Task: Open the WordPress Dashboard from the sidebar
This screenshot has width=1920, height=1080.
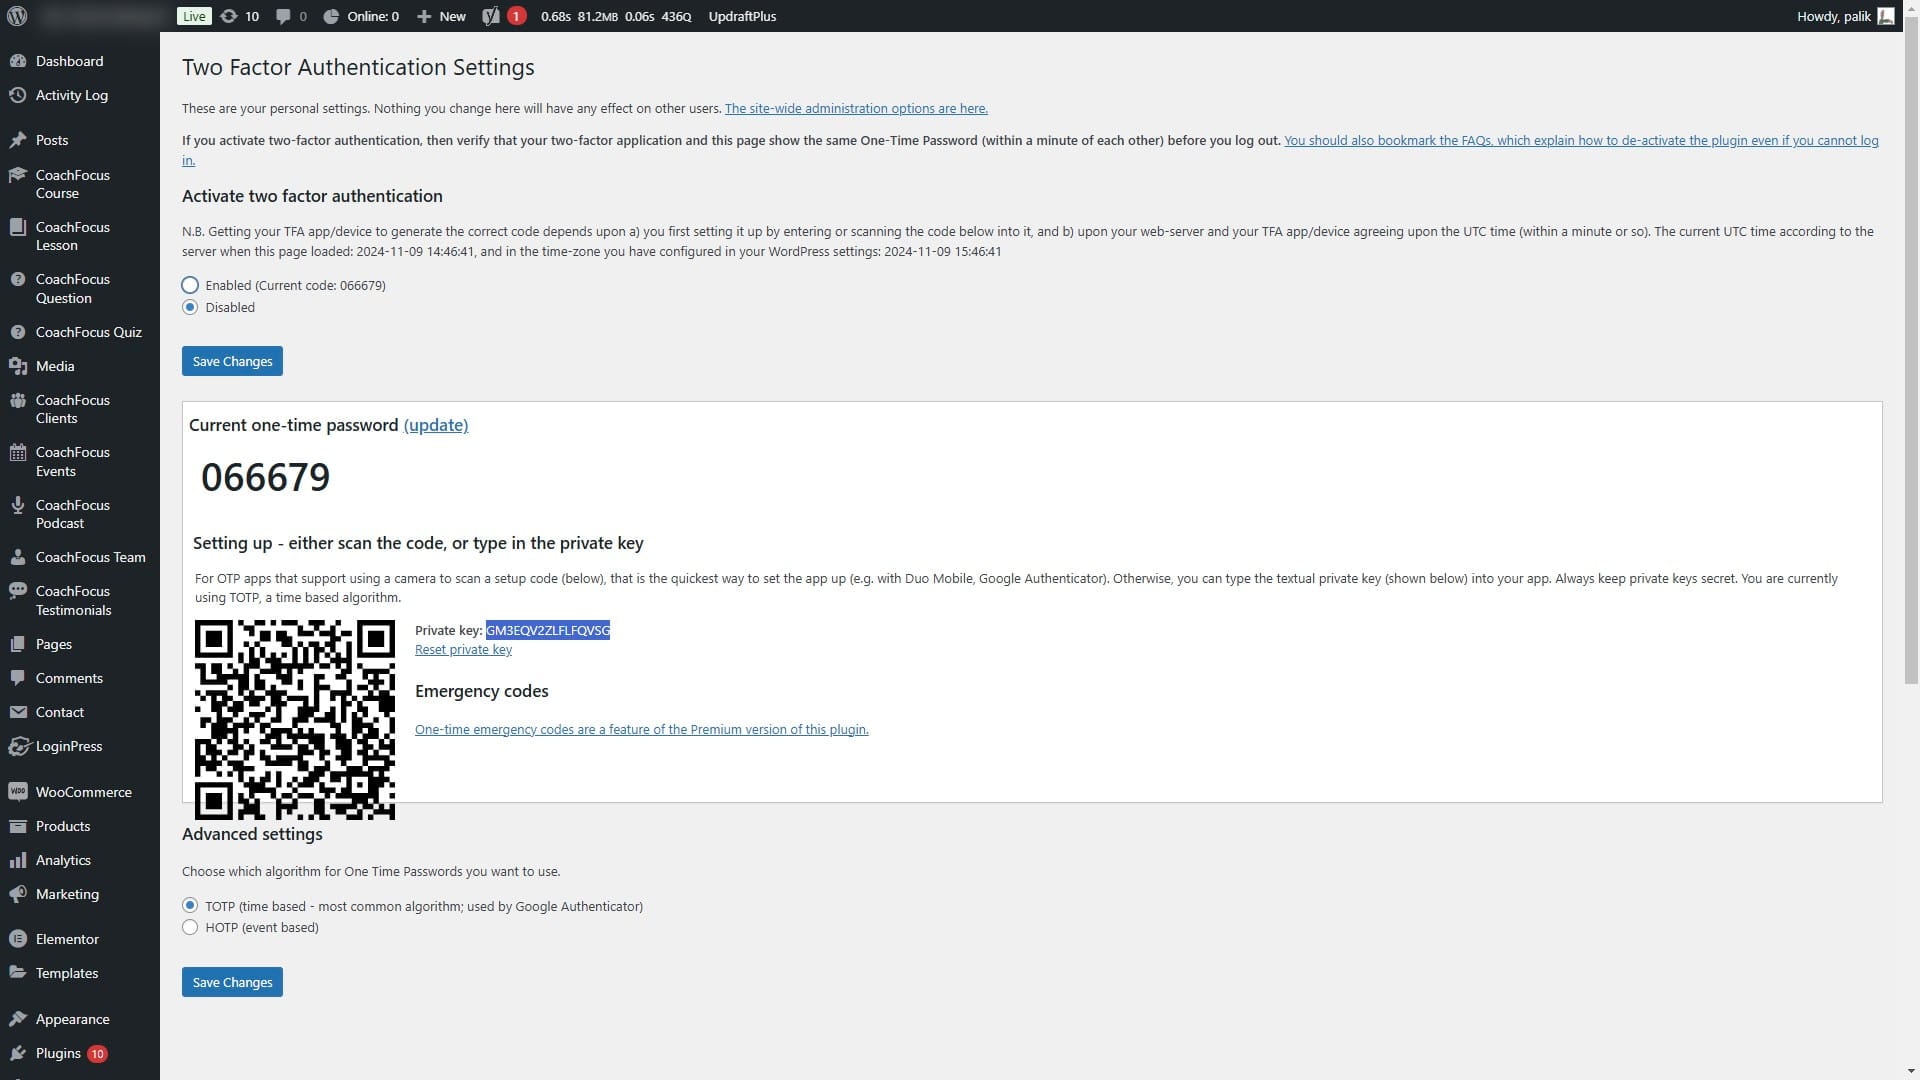Action: 68,61
